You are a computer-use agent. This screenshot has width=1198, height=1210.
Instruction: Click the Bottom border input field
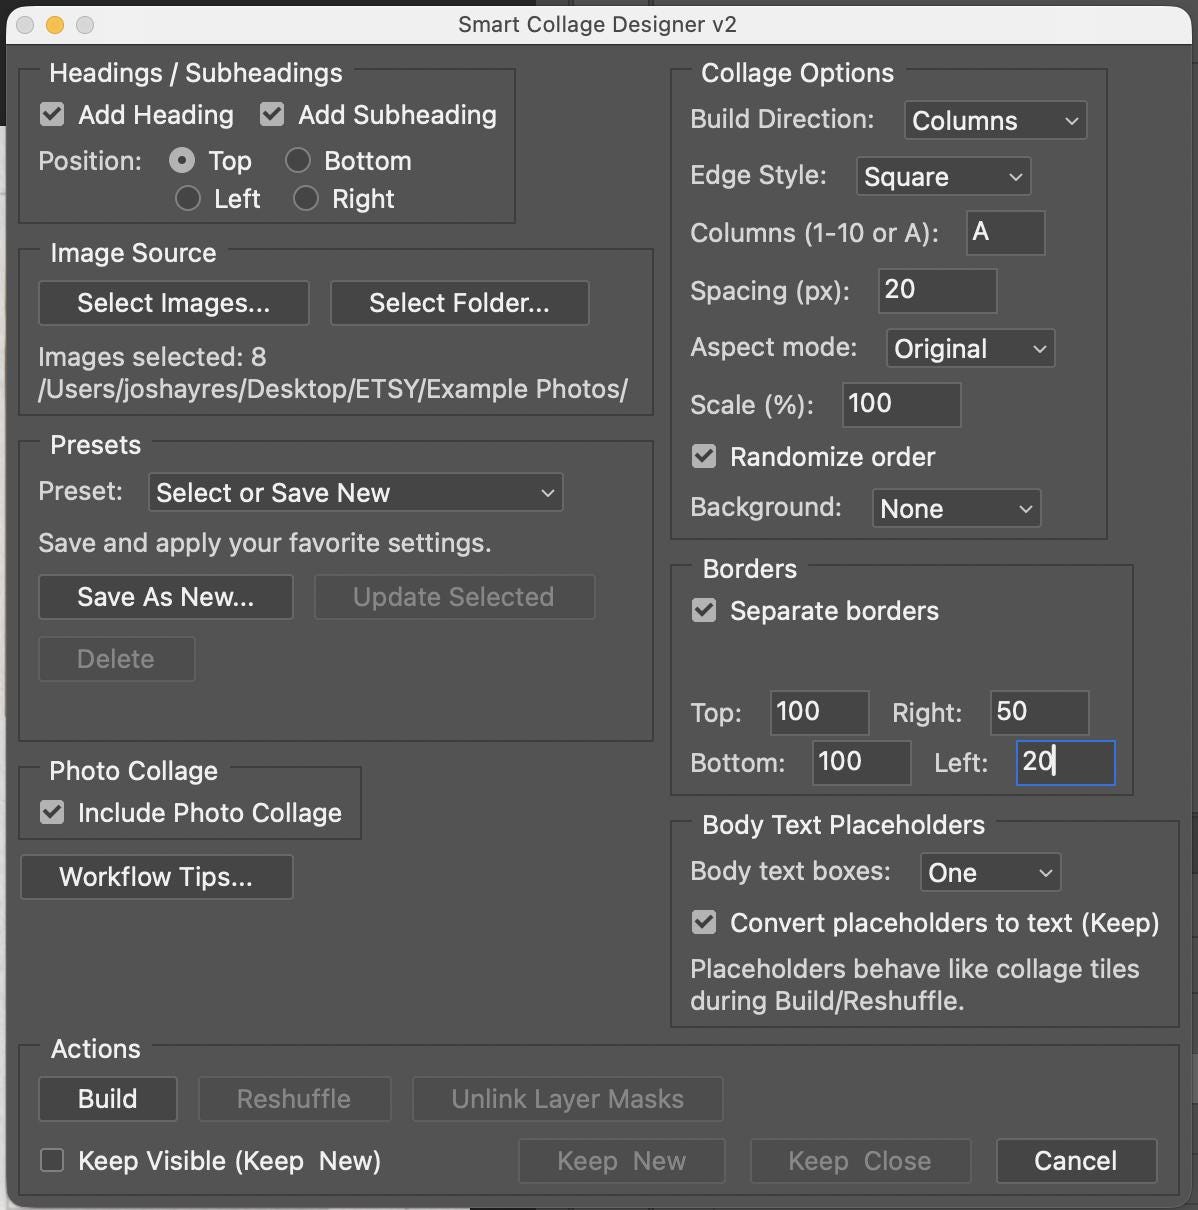coord(862,762)
